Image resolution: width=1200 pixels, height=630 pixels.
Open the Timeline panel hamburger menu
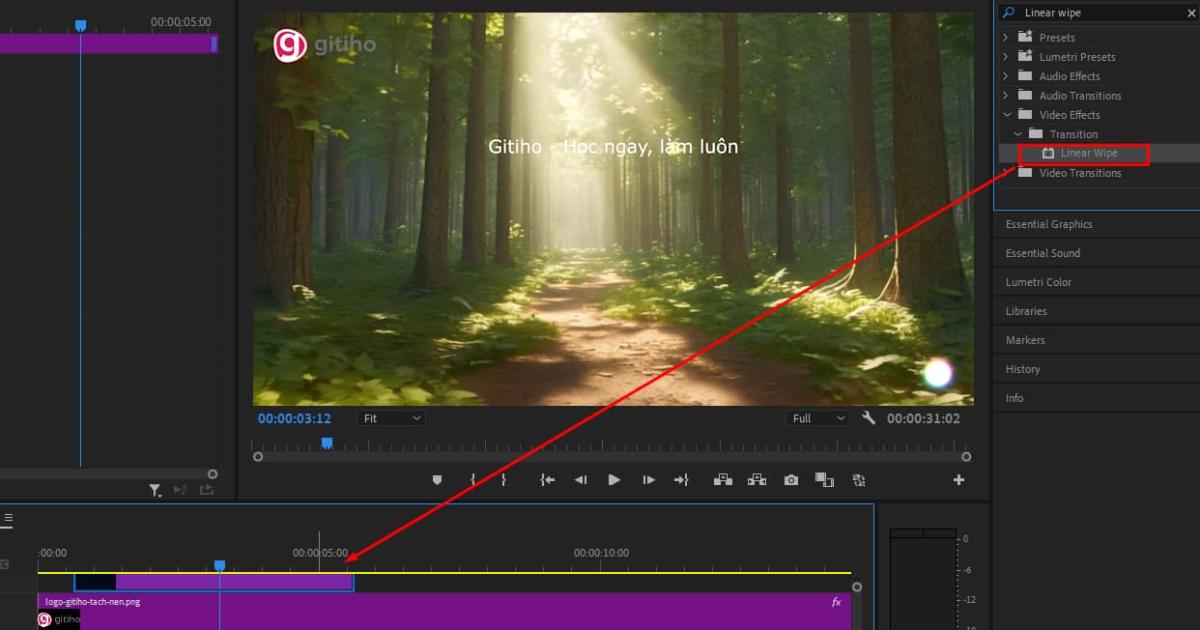tap(8, 518)
